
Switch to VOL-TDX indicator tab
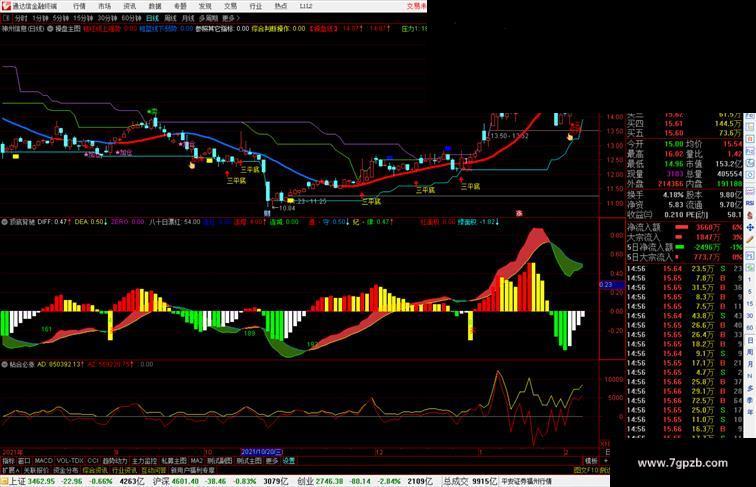[x=70, y=461]
